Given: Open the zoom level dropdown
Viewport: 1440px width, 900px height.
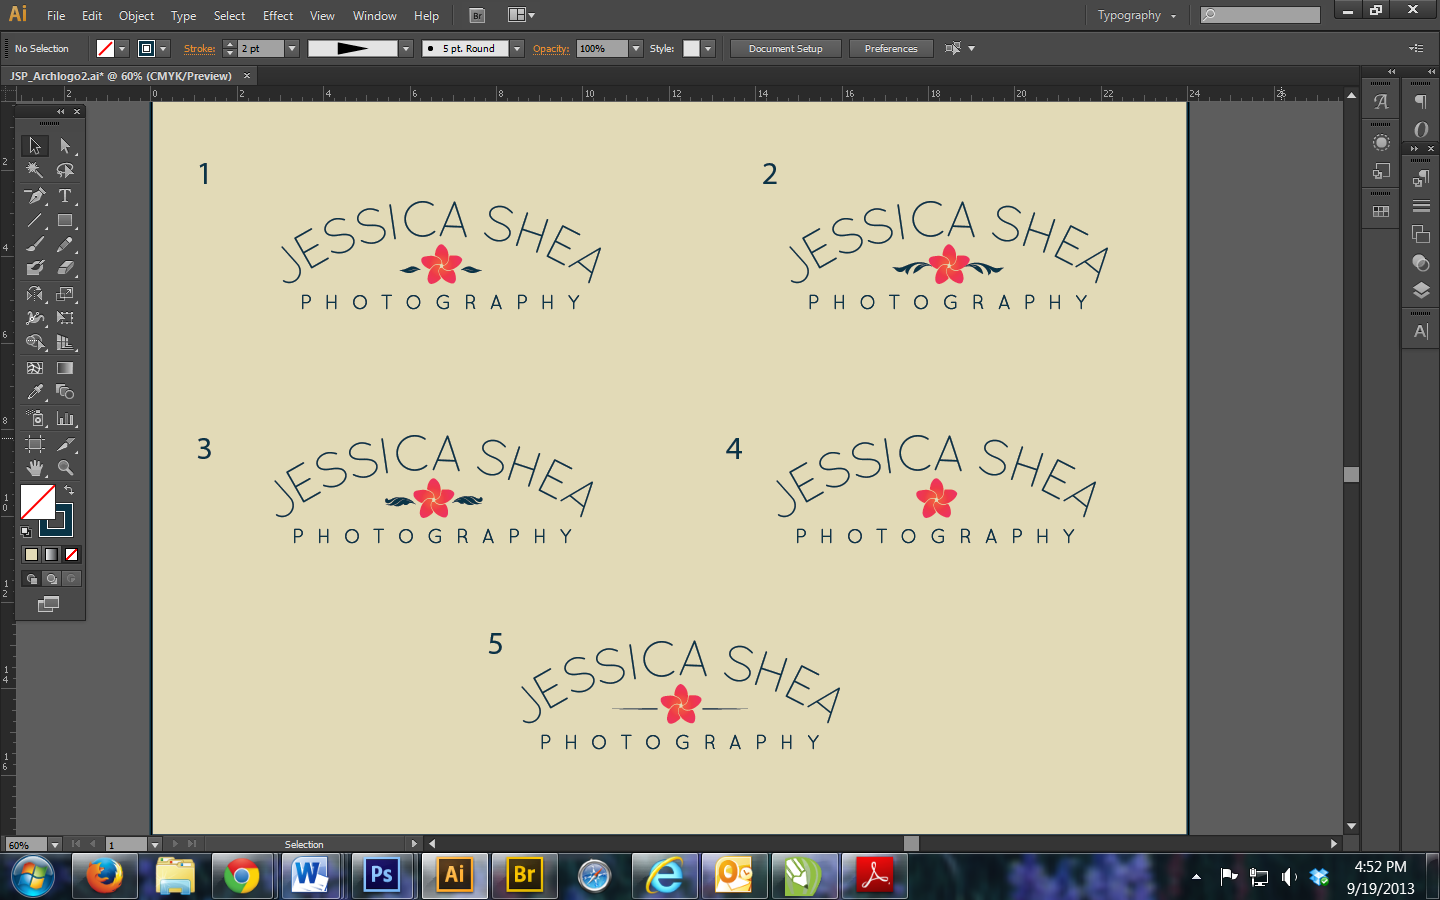Looking at the screenshot, I should 55,845.
